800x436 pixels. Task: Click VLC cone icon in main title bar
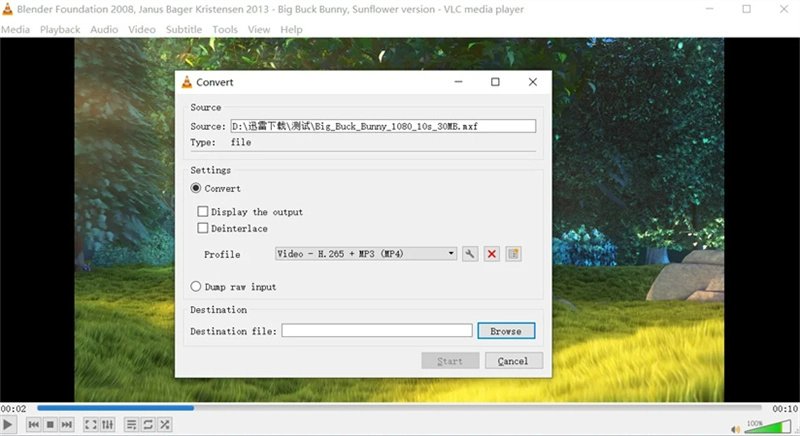8,9
